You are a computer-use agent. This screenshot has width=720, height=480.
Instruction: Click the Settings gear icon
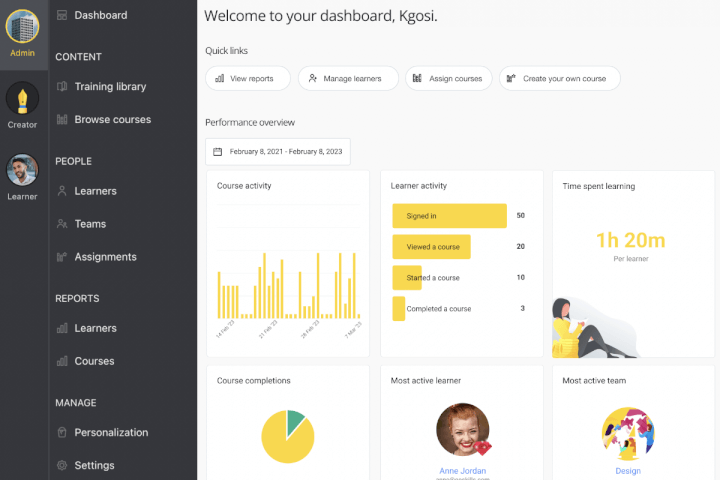(62, 465)
